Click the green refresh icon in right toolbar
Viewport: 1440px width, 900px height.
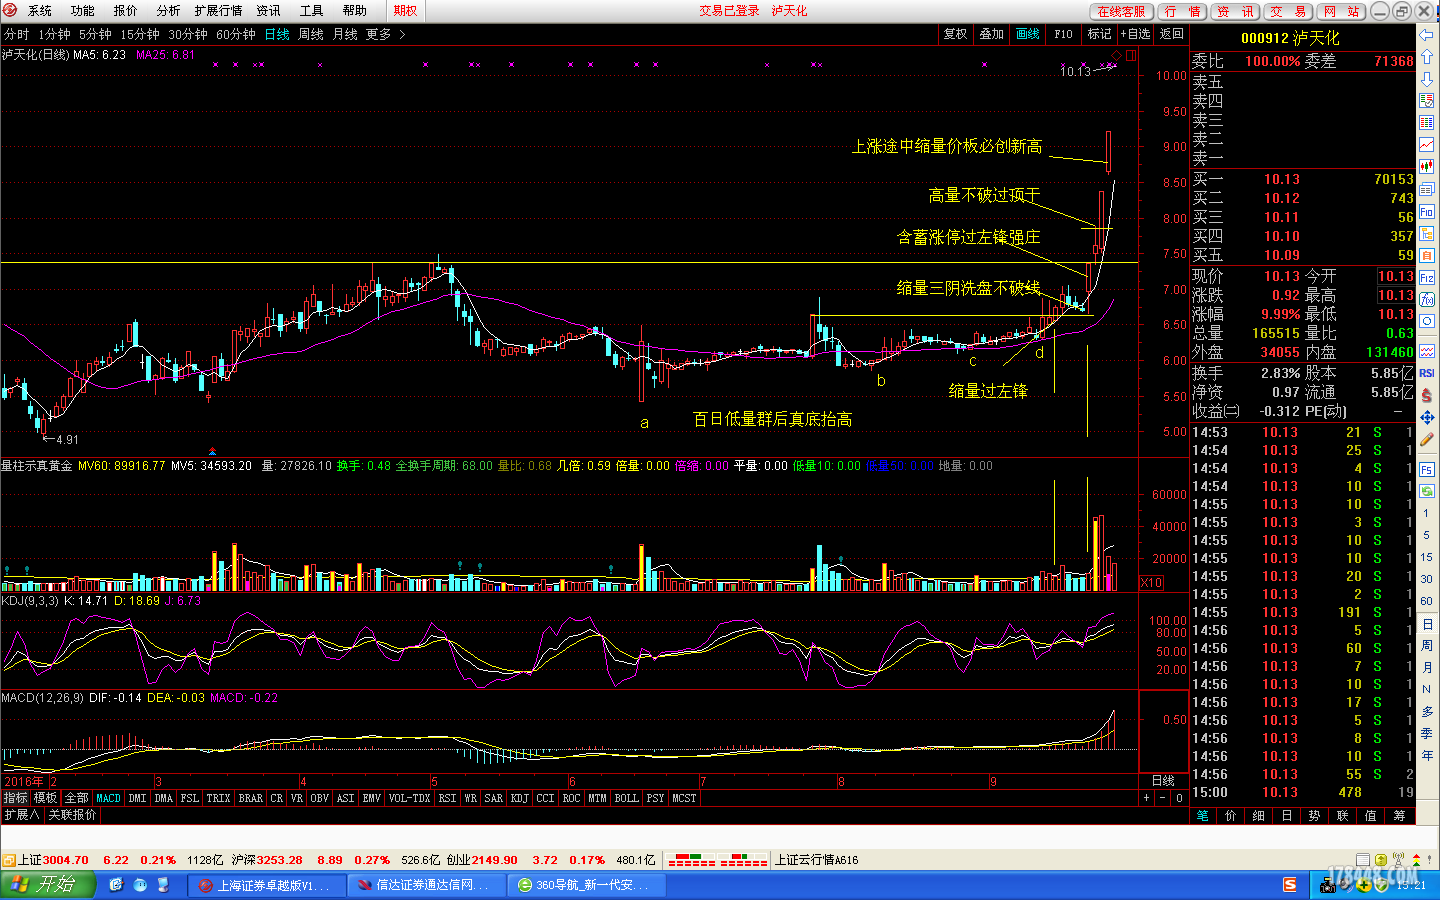coord(1427,491)
